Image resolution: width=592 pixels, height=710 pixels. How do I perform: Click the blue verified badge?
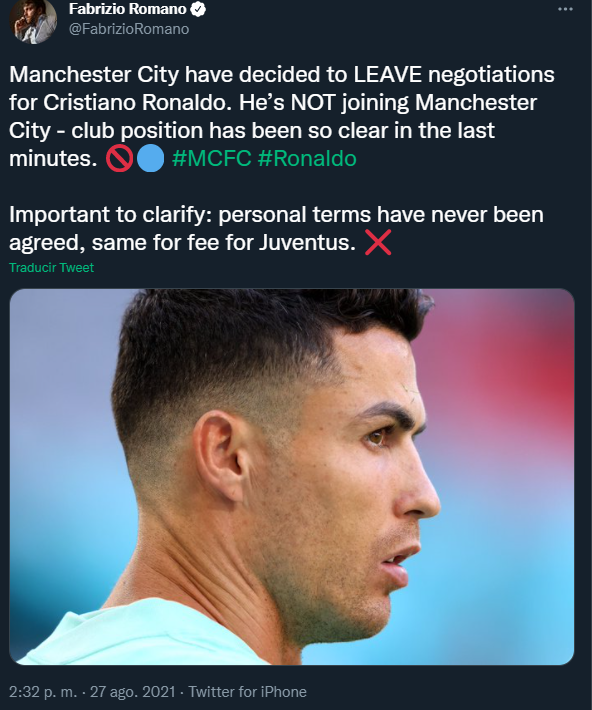point(198,9)
